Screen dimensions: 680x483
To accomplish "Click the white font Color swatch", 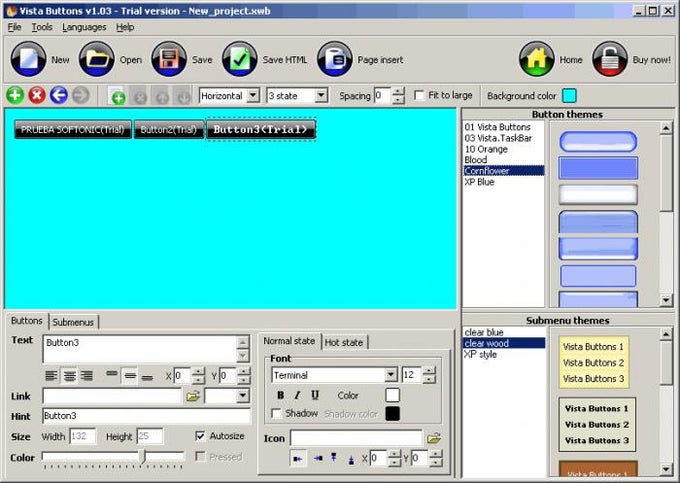I will [x=392, y=395].
